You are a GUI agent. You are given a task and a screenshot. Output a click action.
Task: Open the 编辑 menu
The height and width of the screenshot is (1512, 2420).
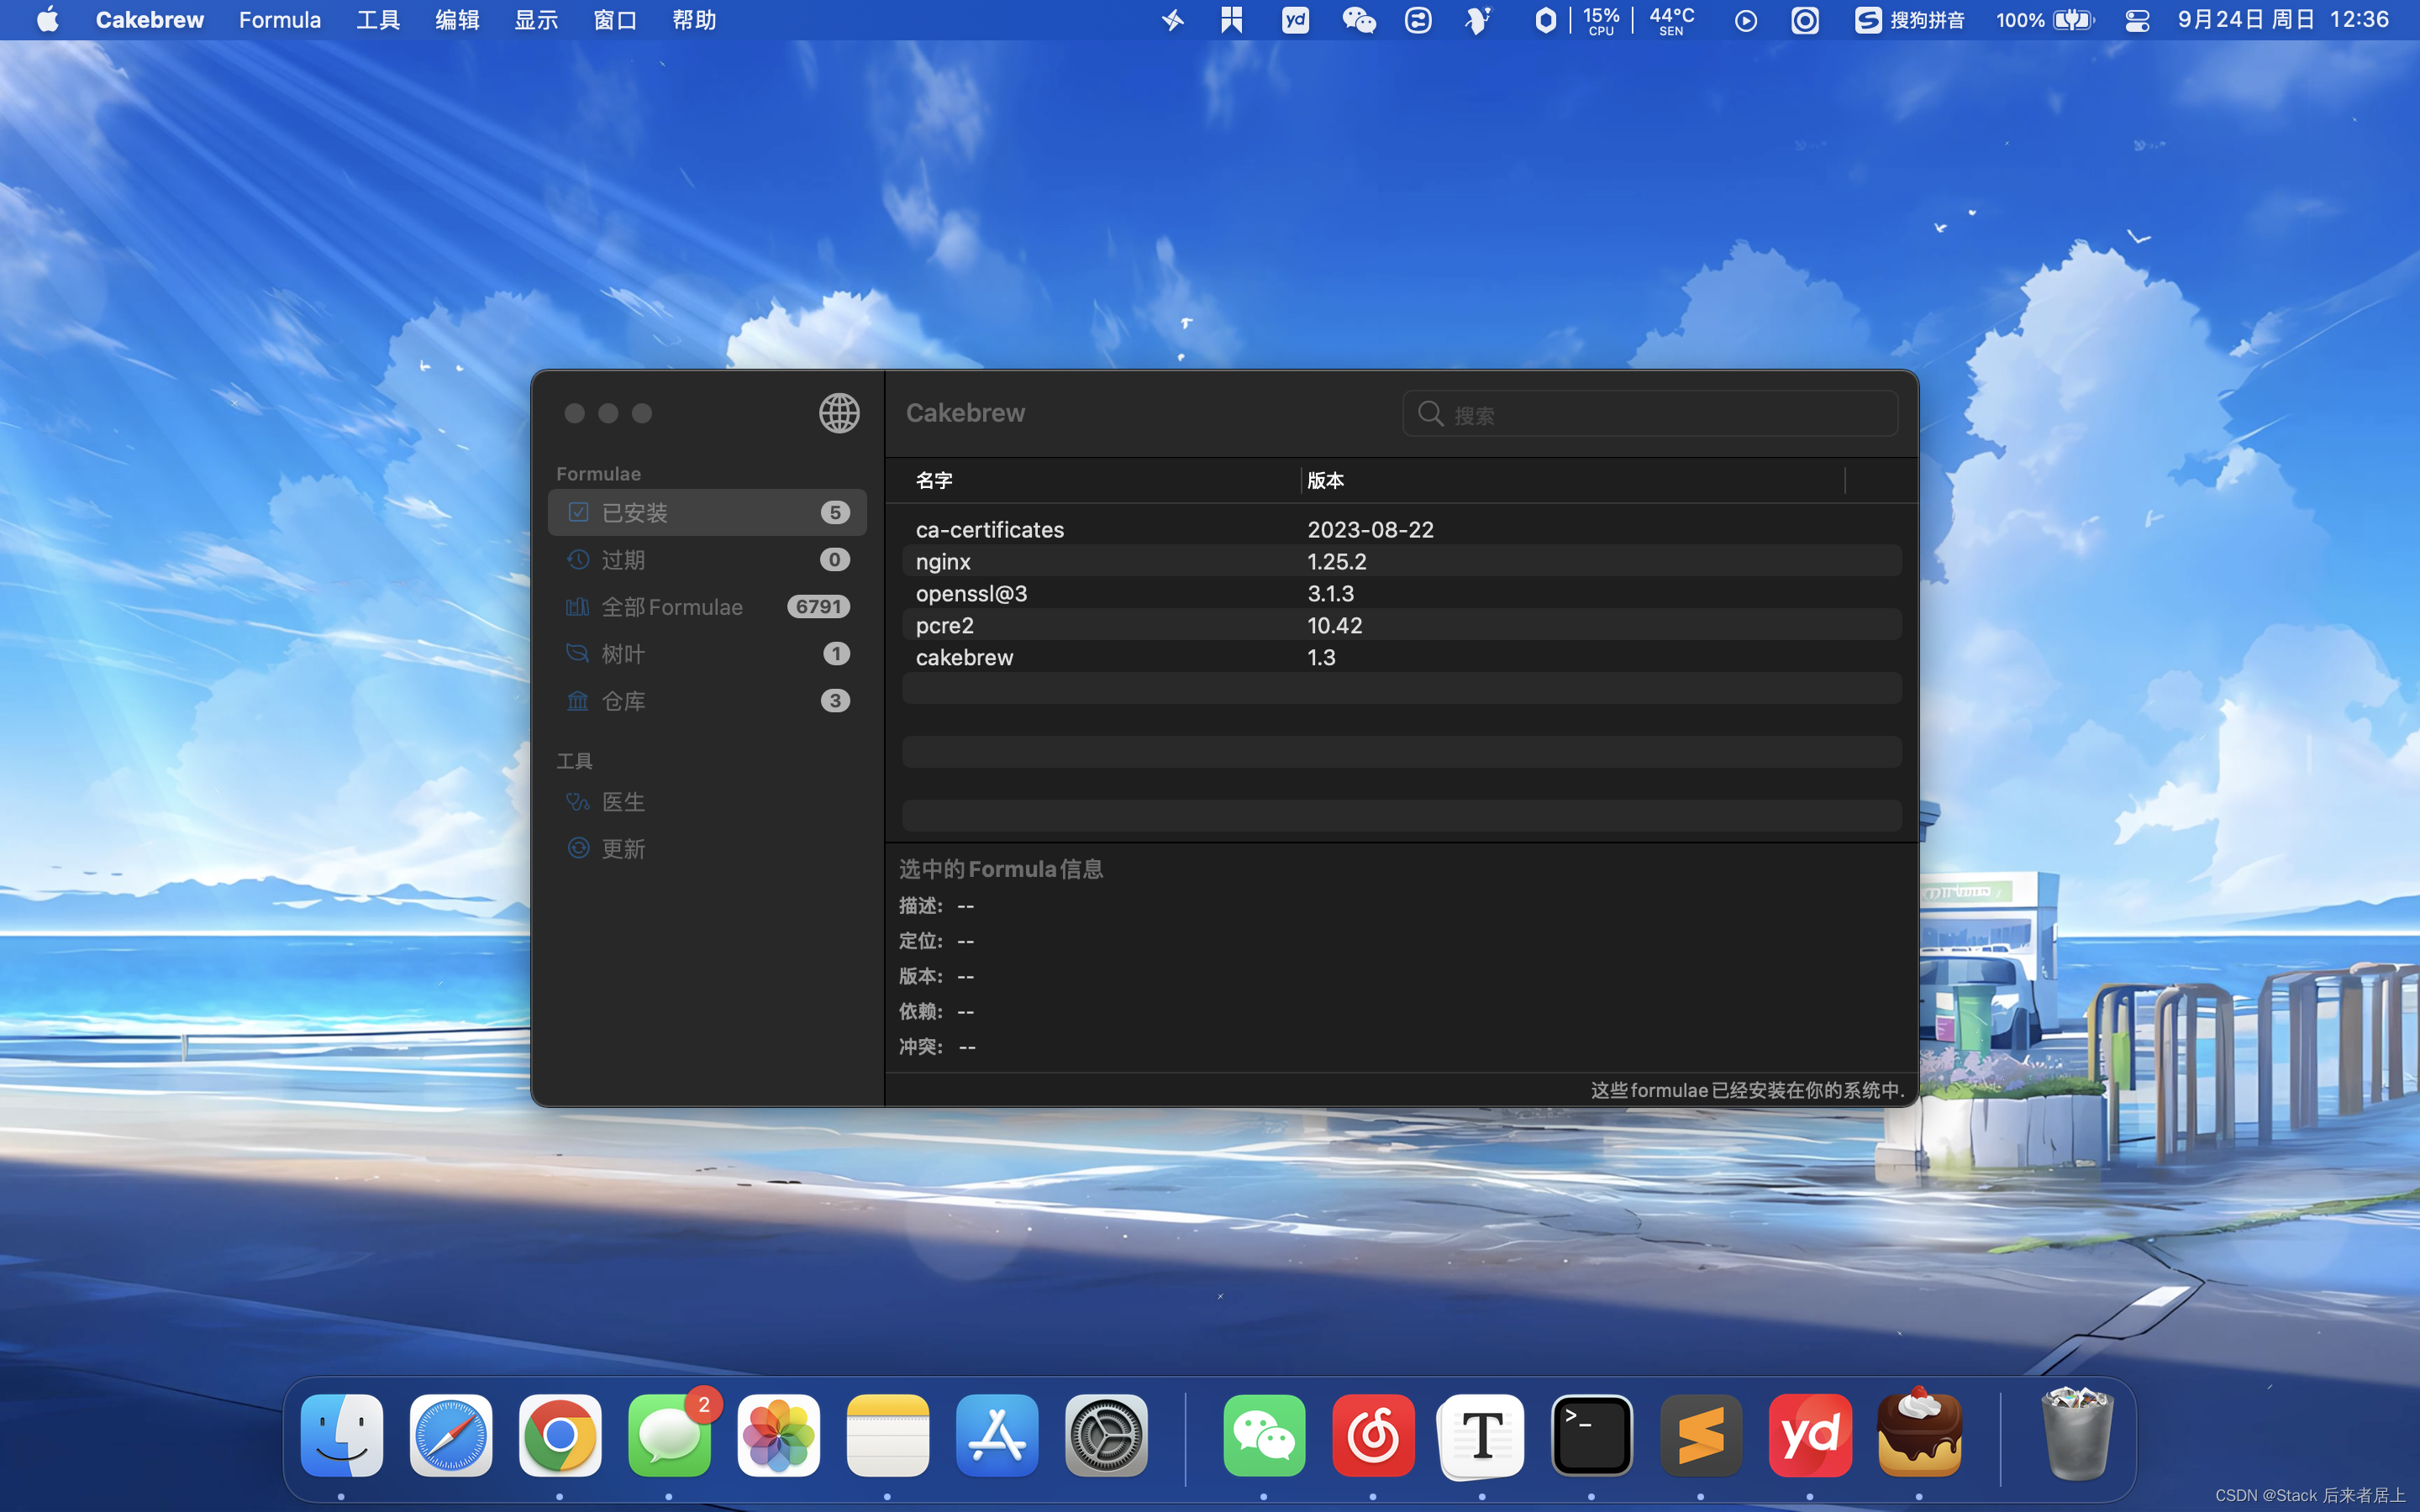point(457,20)
